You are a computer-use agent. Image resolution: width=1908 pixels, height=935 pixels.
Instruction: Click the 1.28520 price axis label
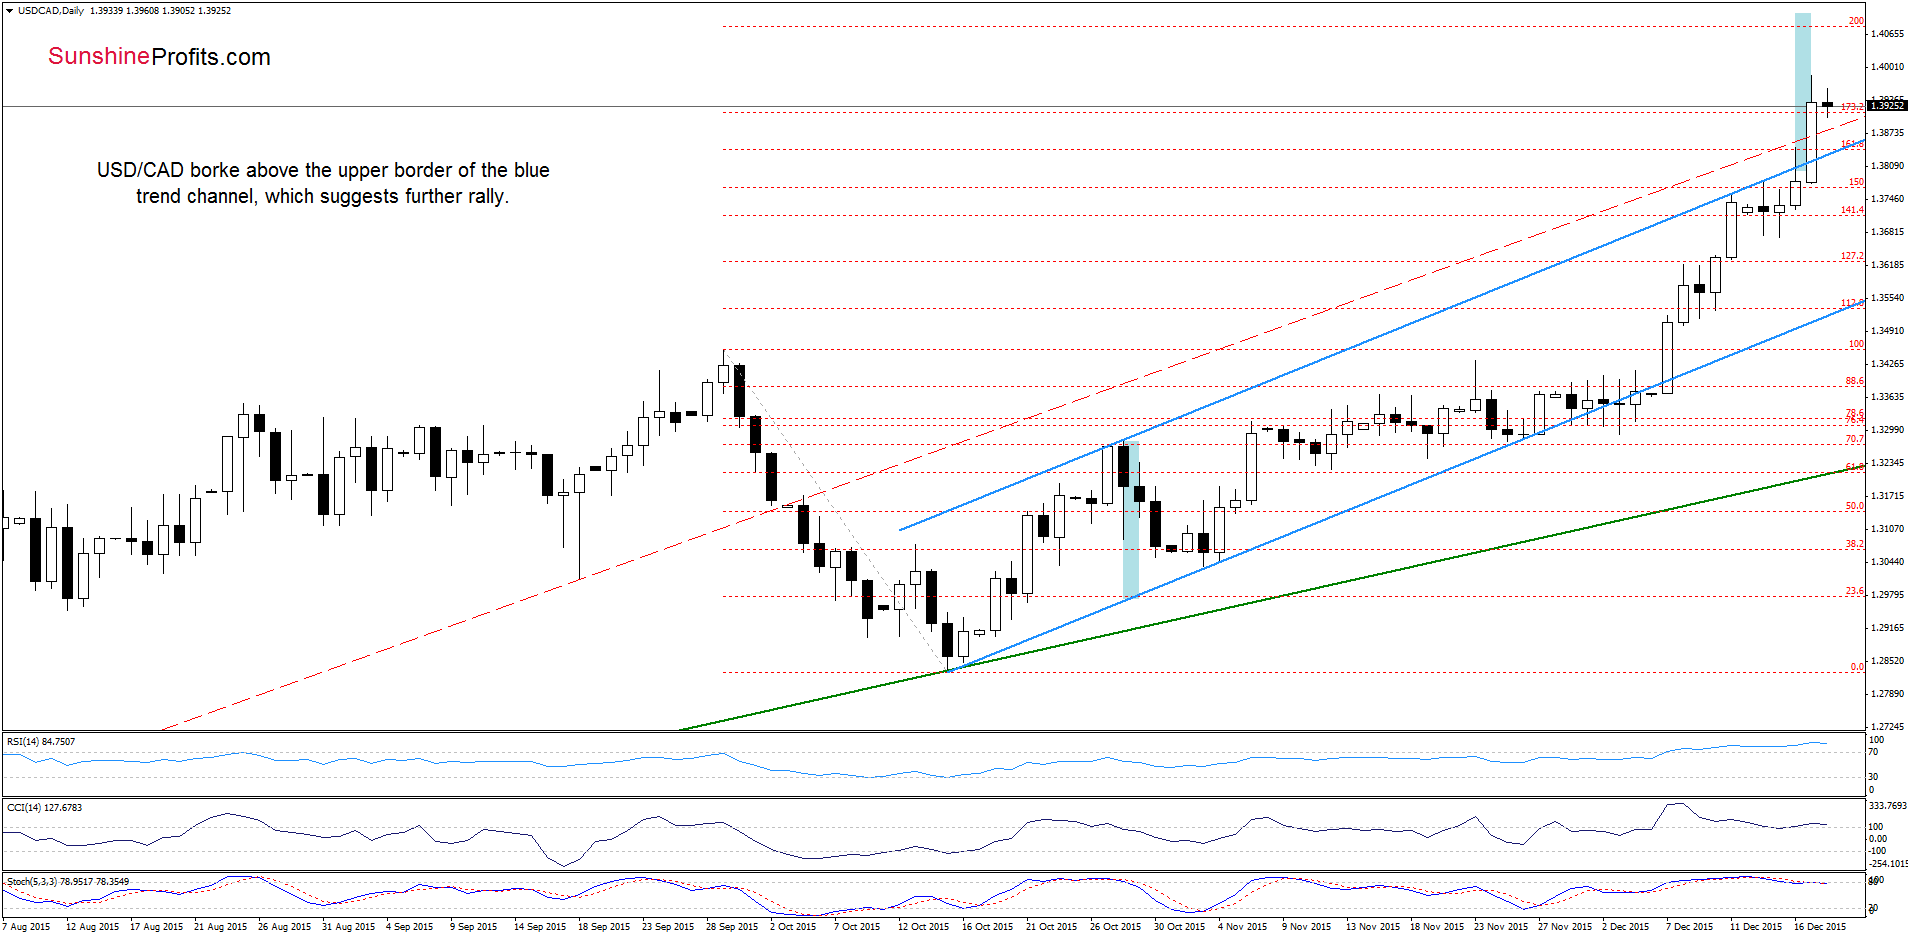[x=1887, y=661]
